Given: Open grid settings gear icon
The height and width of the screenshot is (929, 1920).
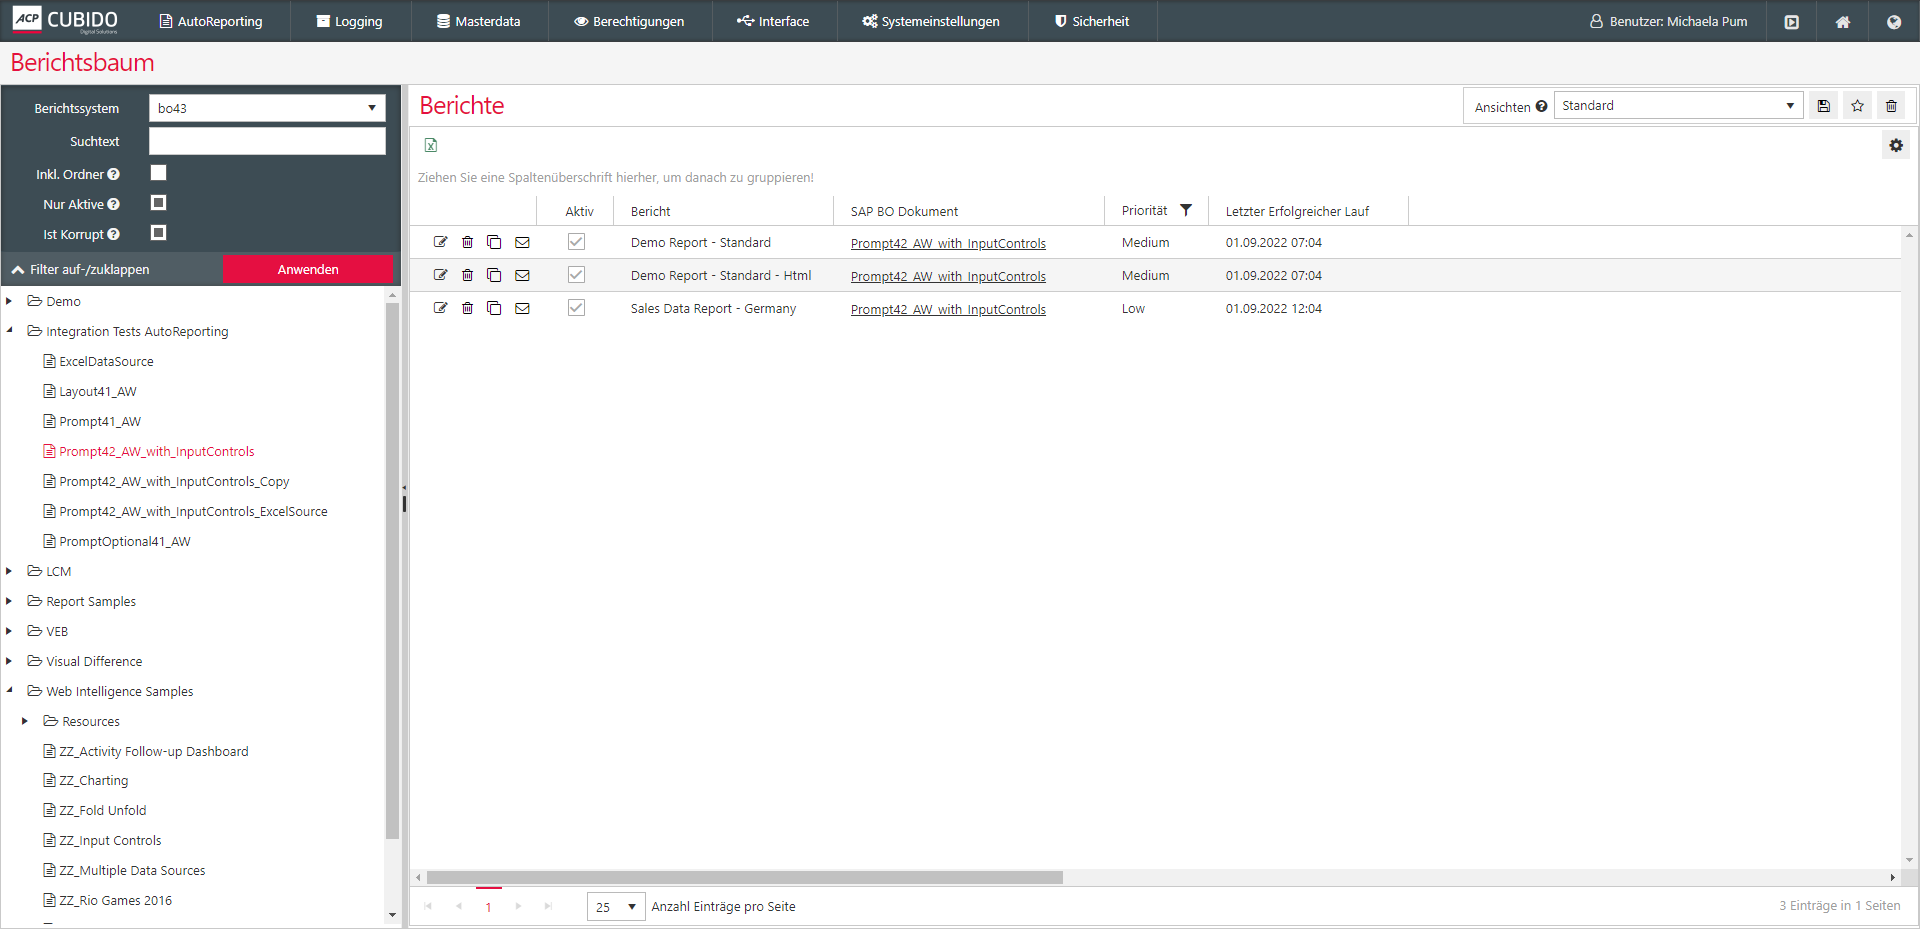Looking at the screenshot, I should (1896, 145).
